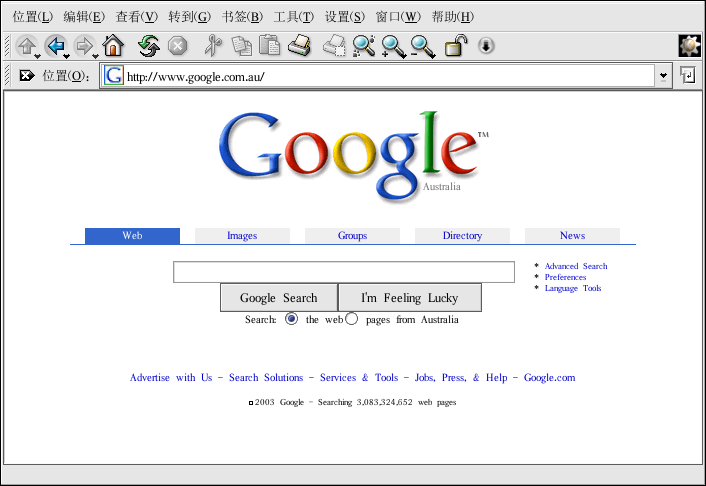This screenshot has height=486, width=706.
Task: Click the Copy icon in toolbar
Action: tap(242, 46)
